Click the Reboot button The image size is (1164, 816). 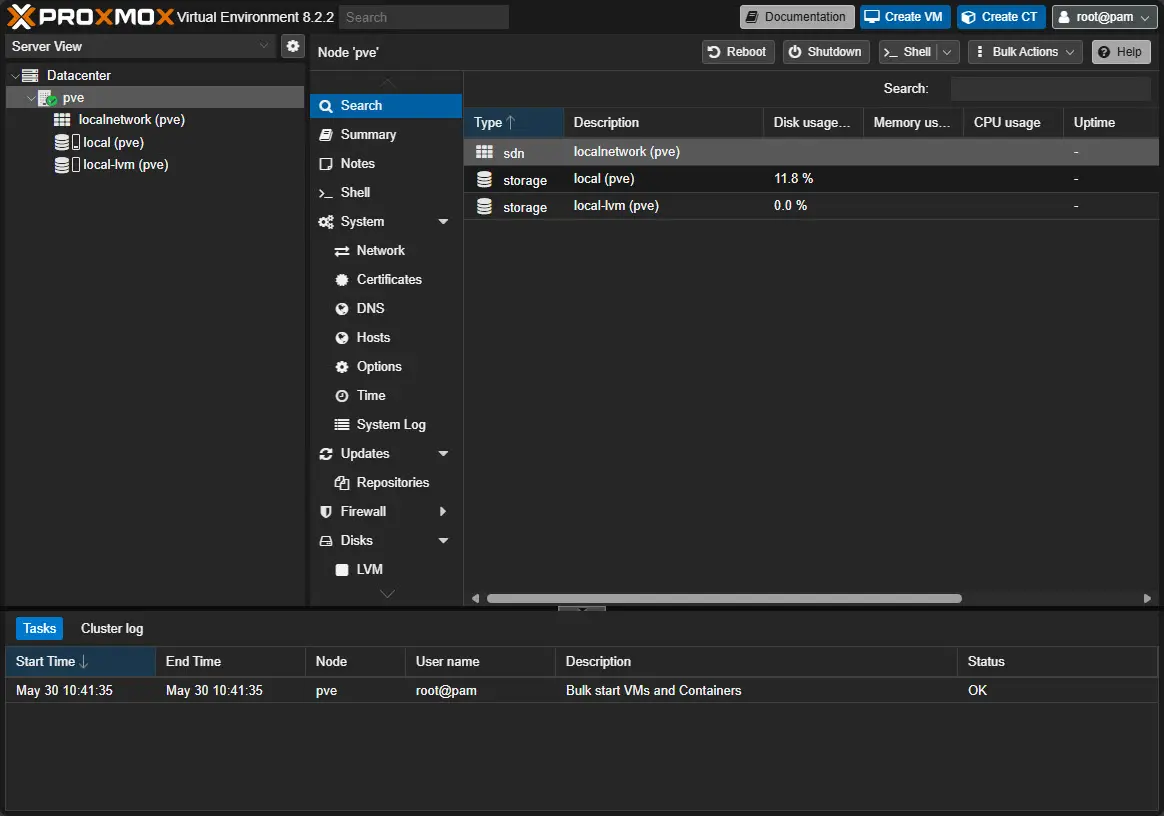[737, 52]
